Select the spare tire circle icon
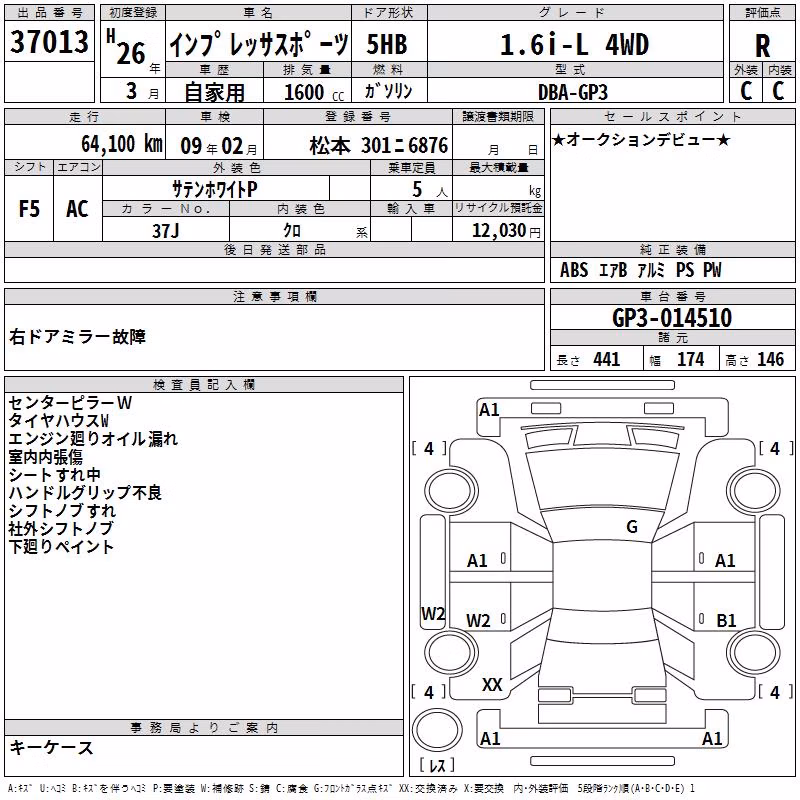The width and height of the screenshot is (800, 800). click(437, 730)
